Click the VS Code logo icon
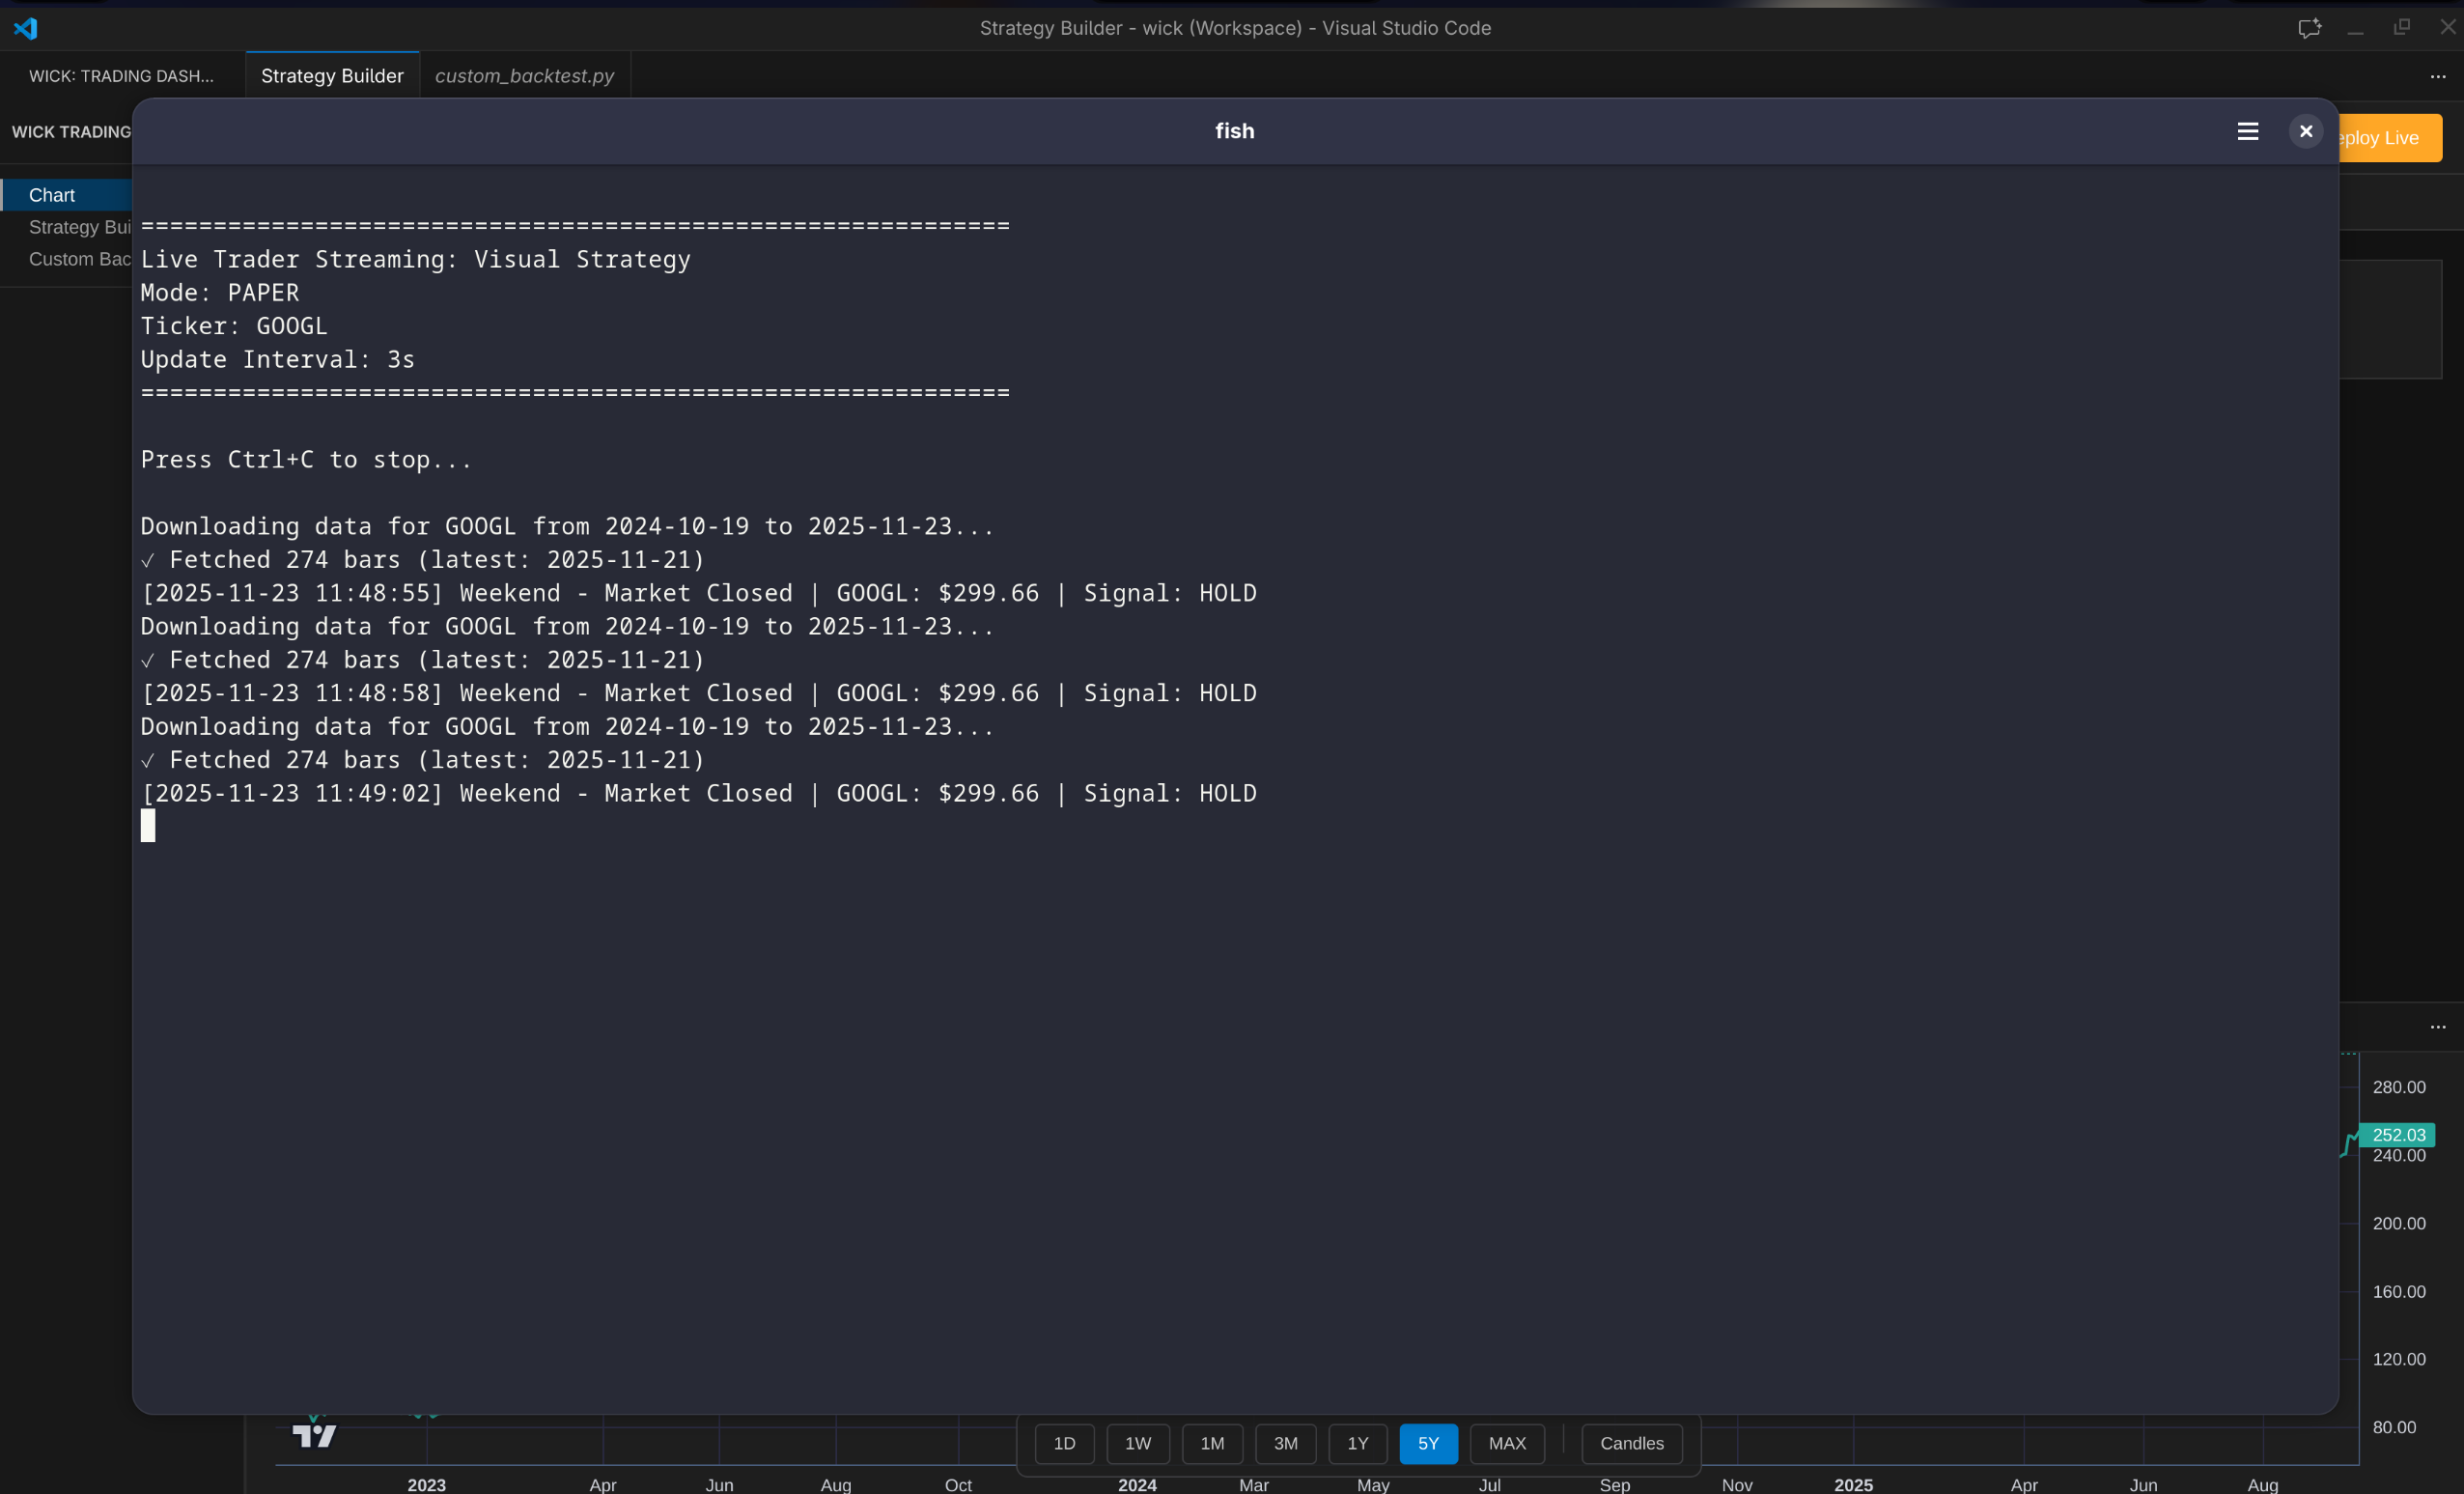This screenshot has height=1494, width=2464. click(x=26, y=28)
